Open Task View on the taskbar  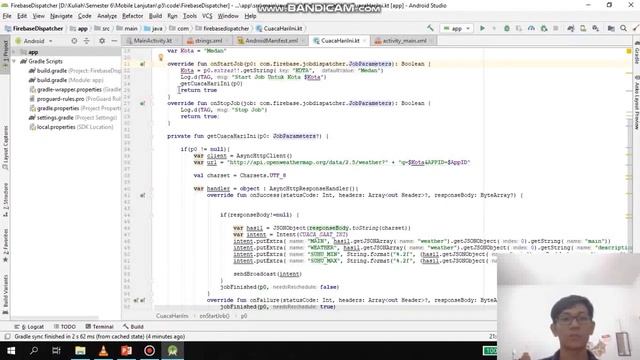pos(56,350)
